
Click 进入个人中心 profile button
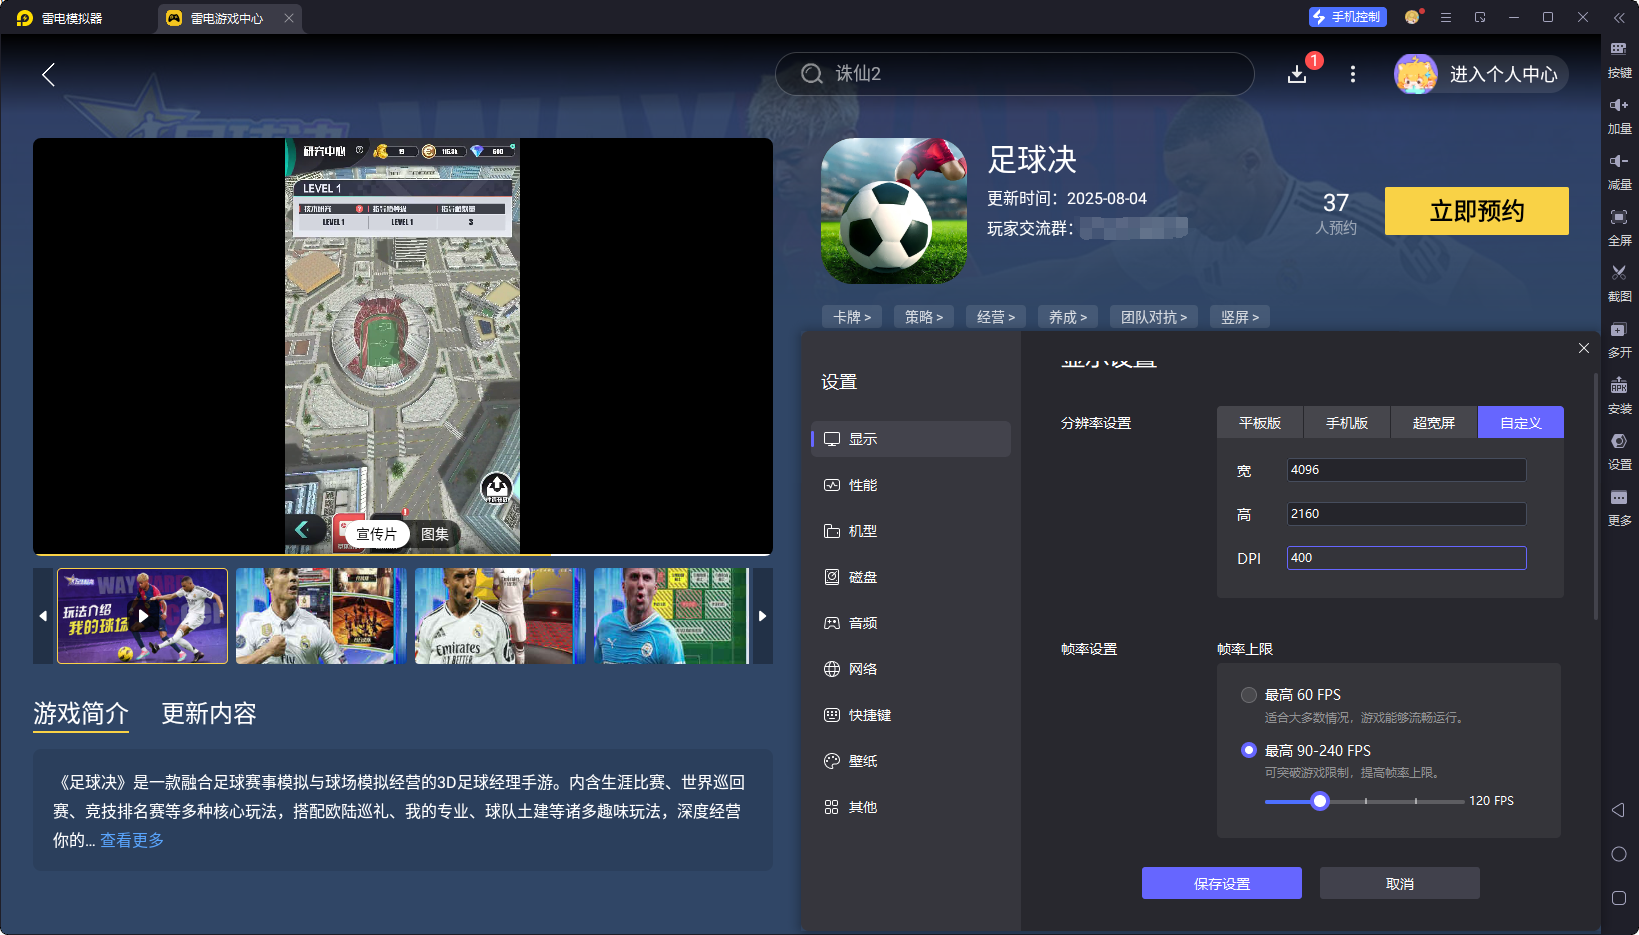[x=1481, y=74]
